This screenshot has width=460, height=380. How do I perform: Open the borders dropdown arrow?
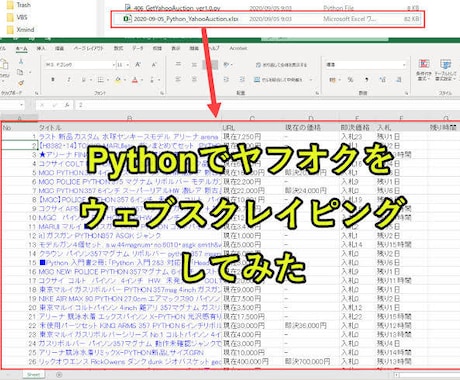click(x=108, y=80)
